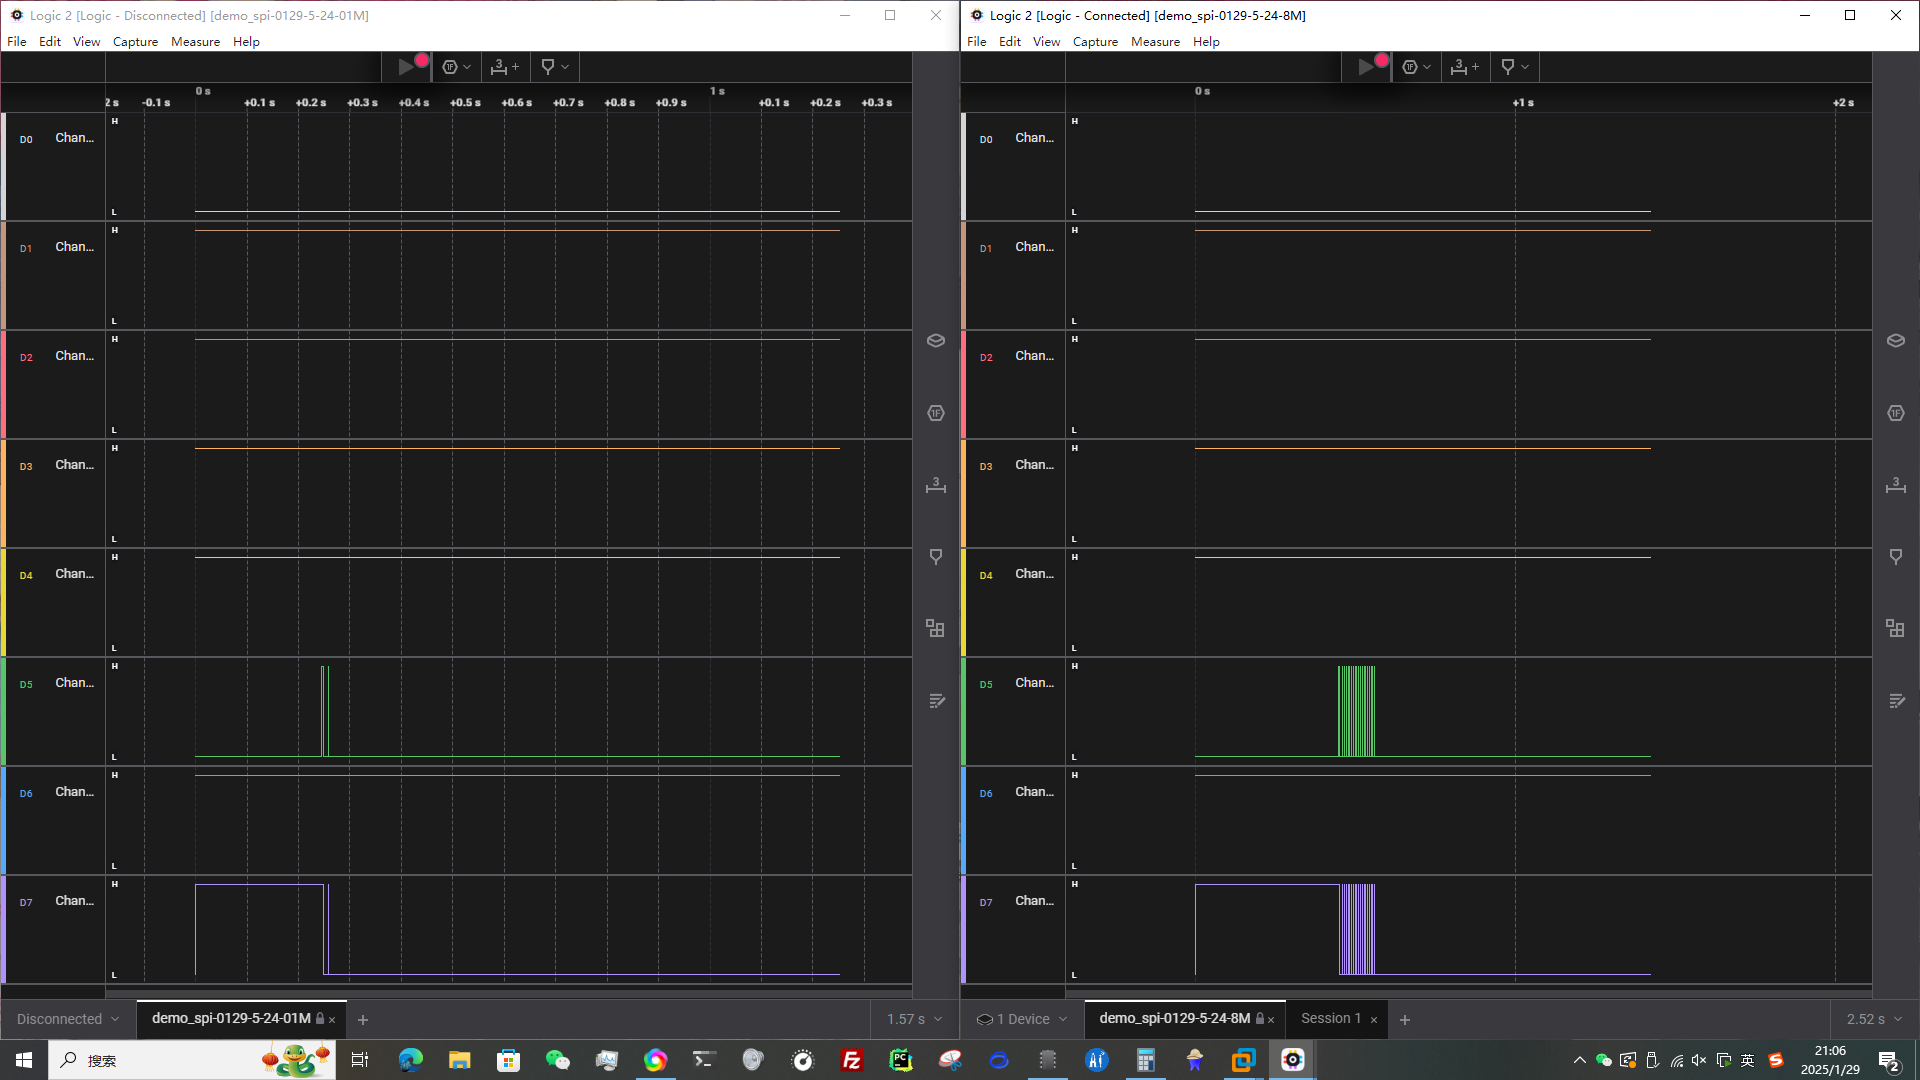Open the 1 Device dropdown
This screenshot has height=1080, width=1920.
click(x=1022, y=1019)
